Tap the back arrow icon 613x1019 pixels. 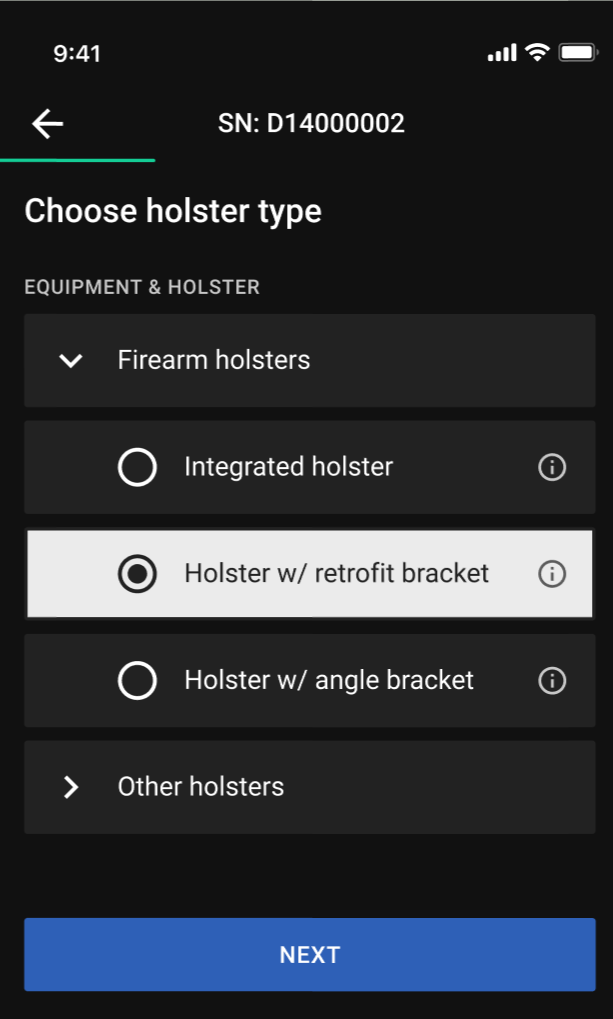(47, 124)
